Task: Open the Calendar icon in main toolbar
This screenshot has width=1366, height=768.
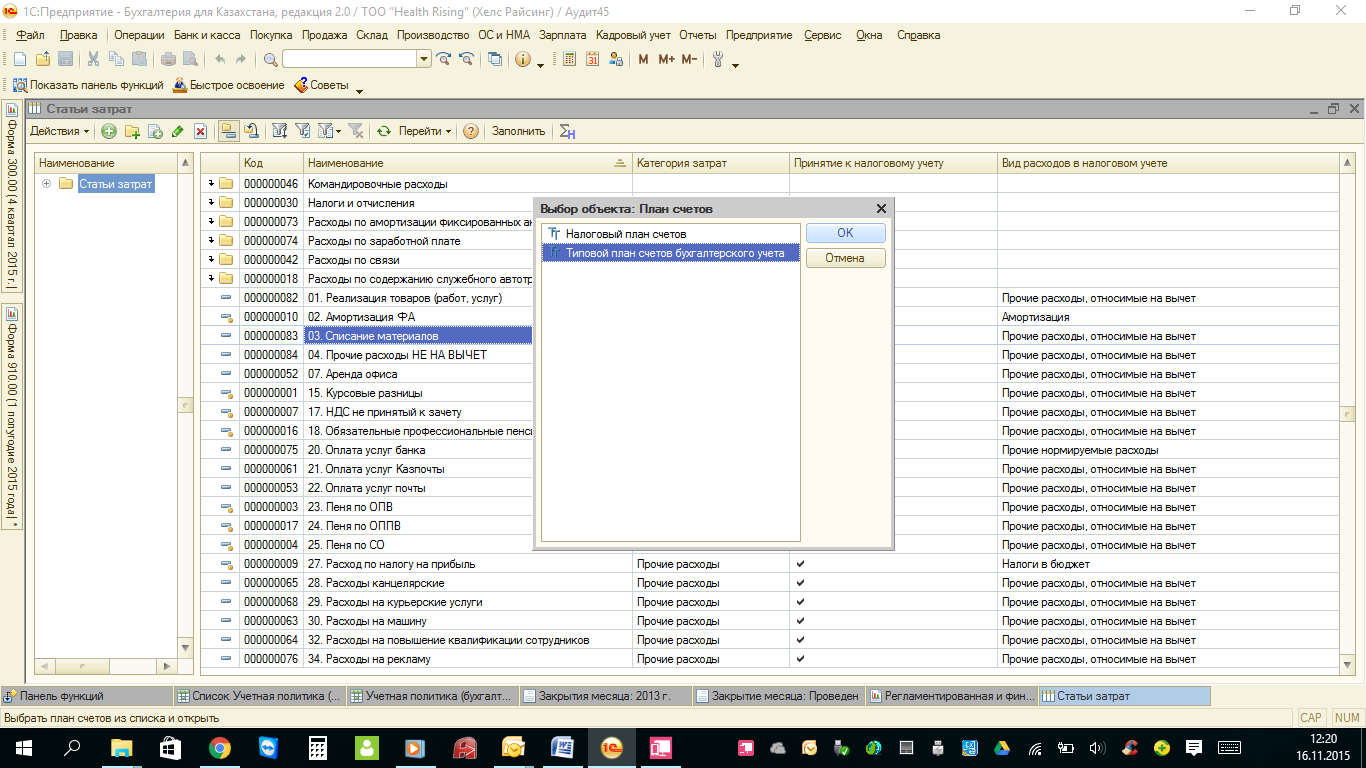Action: [592, 60]
